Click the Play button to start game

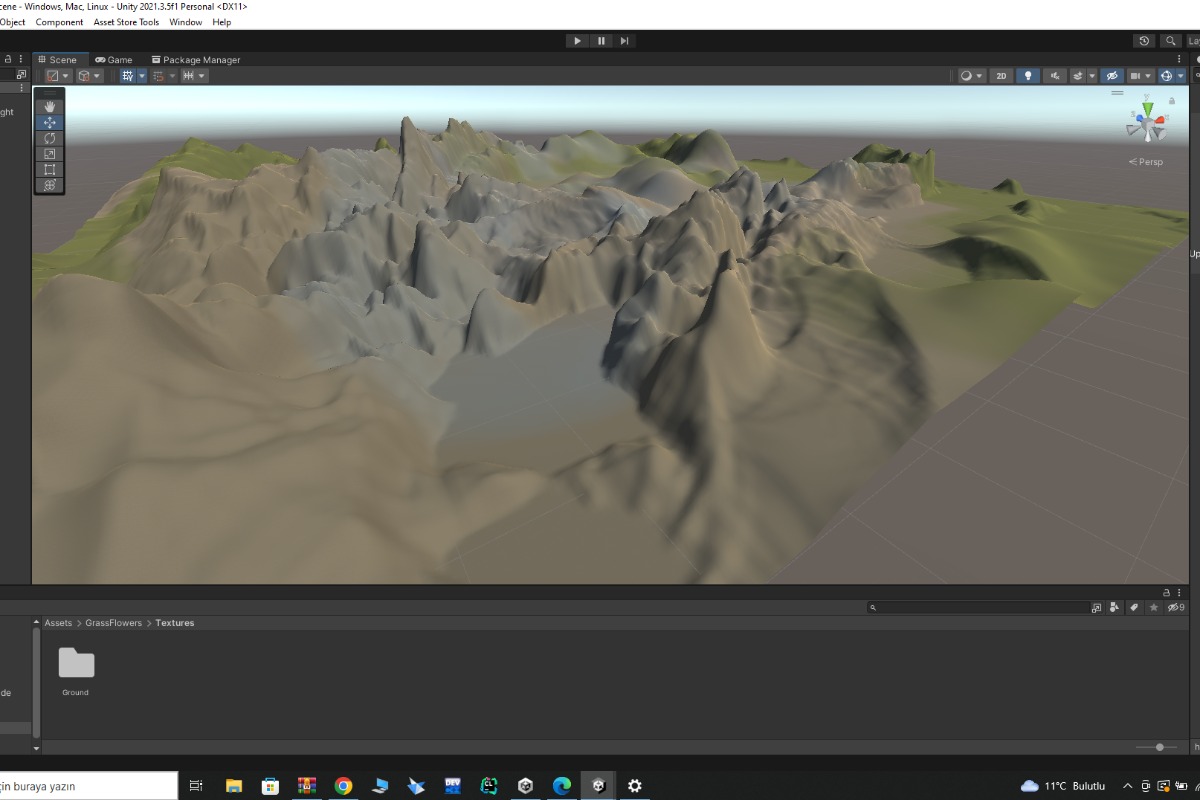coord(577,41)
